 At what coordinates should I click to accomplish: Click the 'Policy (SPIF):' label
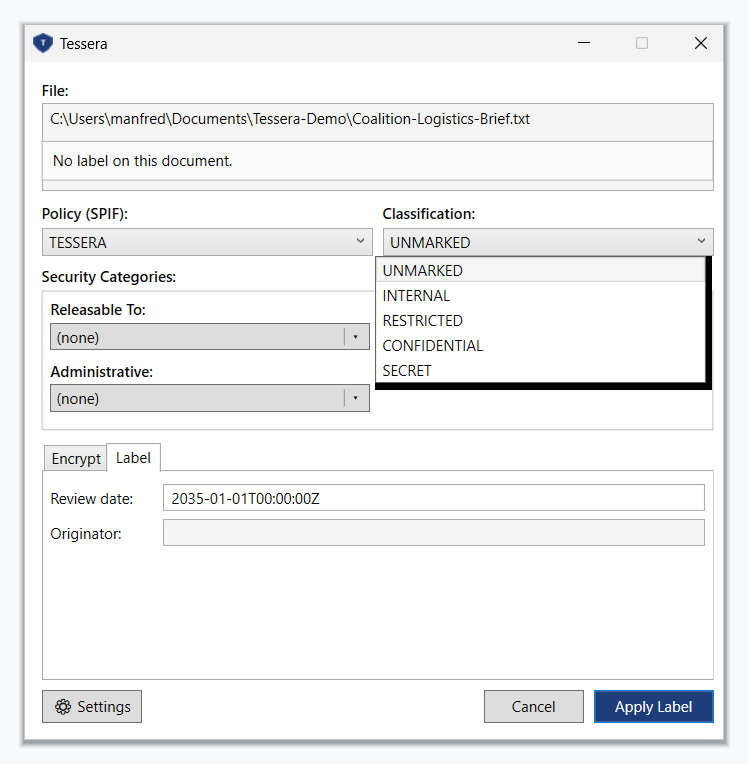85,214
